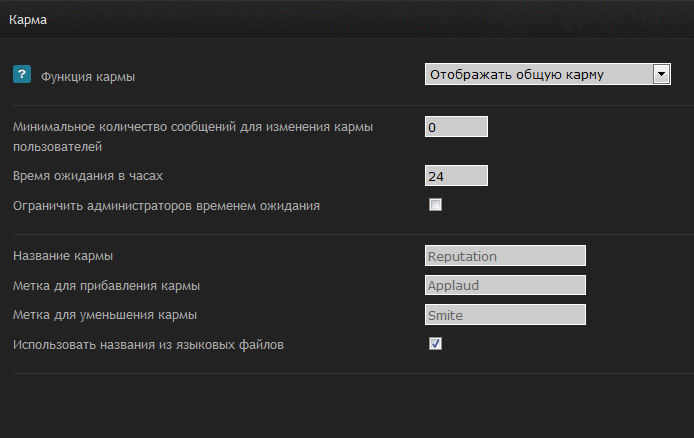
Task: Click Использовать названия из языковых файлов label
Action: 148,345
